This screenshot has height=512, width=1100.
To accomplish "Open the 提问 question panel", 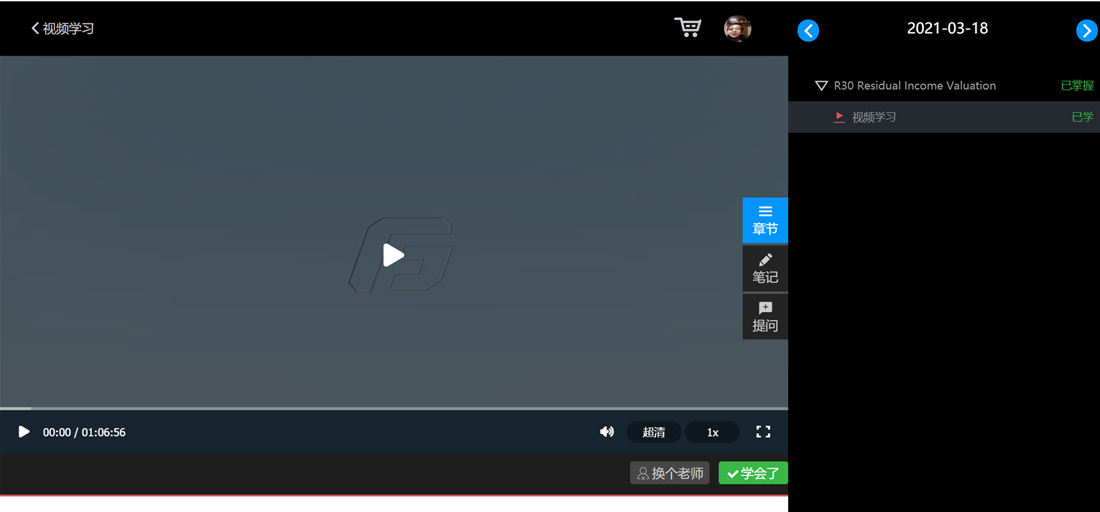I will (765, 316).
